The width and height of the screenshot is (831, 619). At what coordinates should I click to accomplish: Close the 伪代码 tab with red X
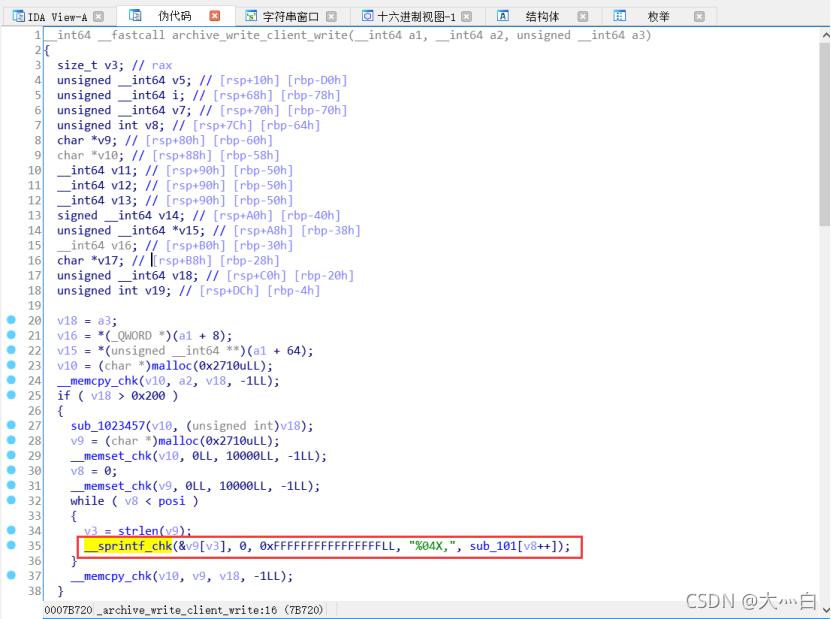[215, 16]
